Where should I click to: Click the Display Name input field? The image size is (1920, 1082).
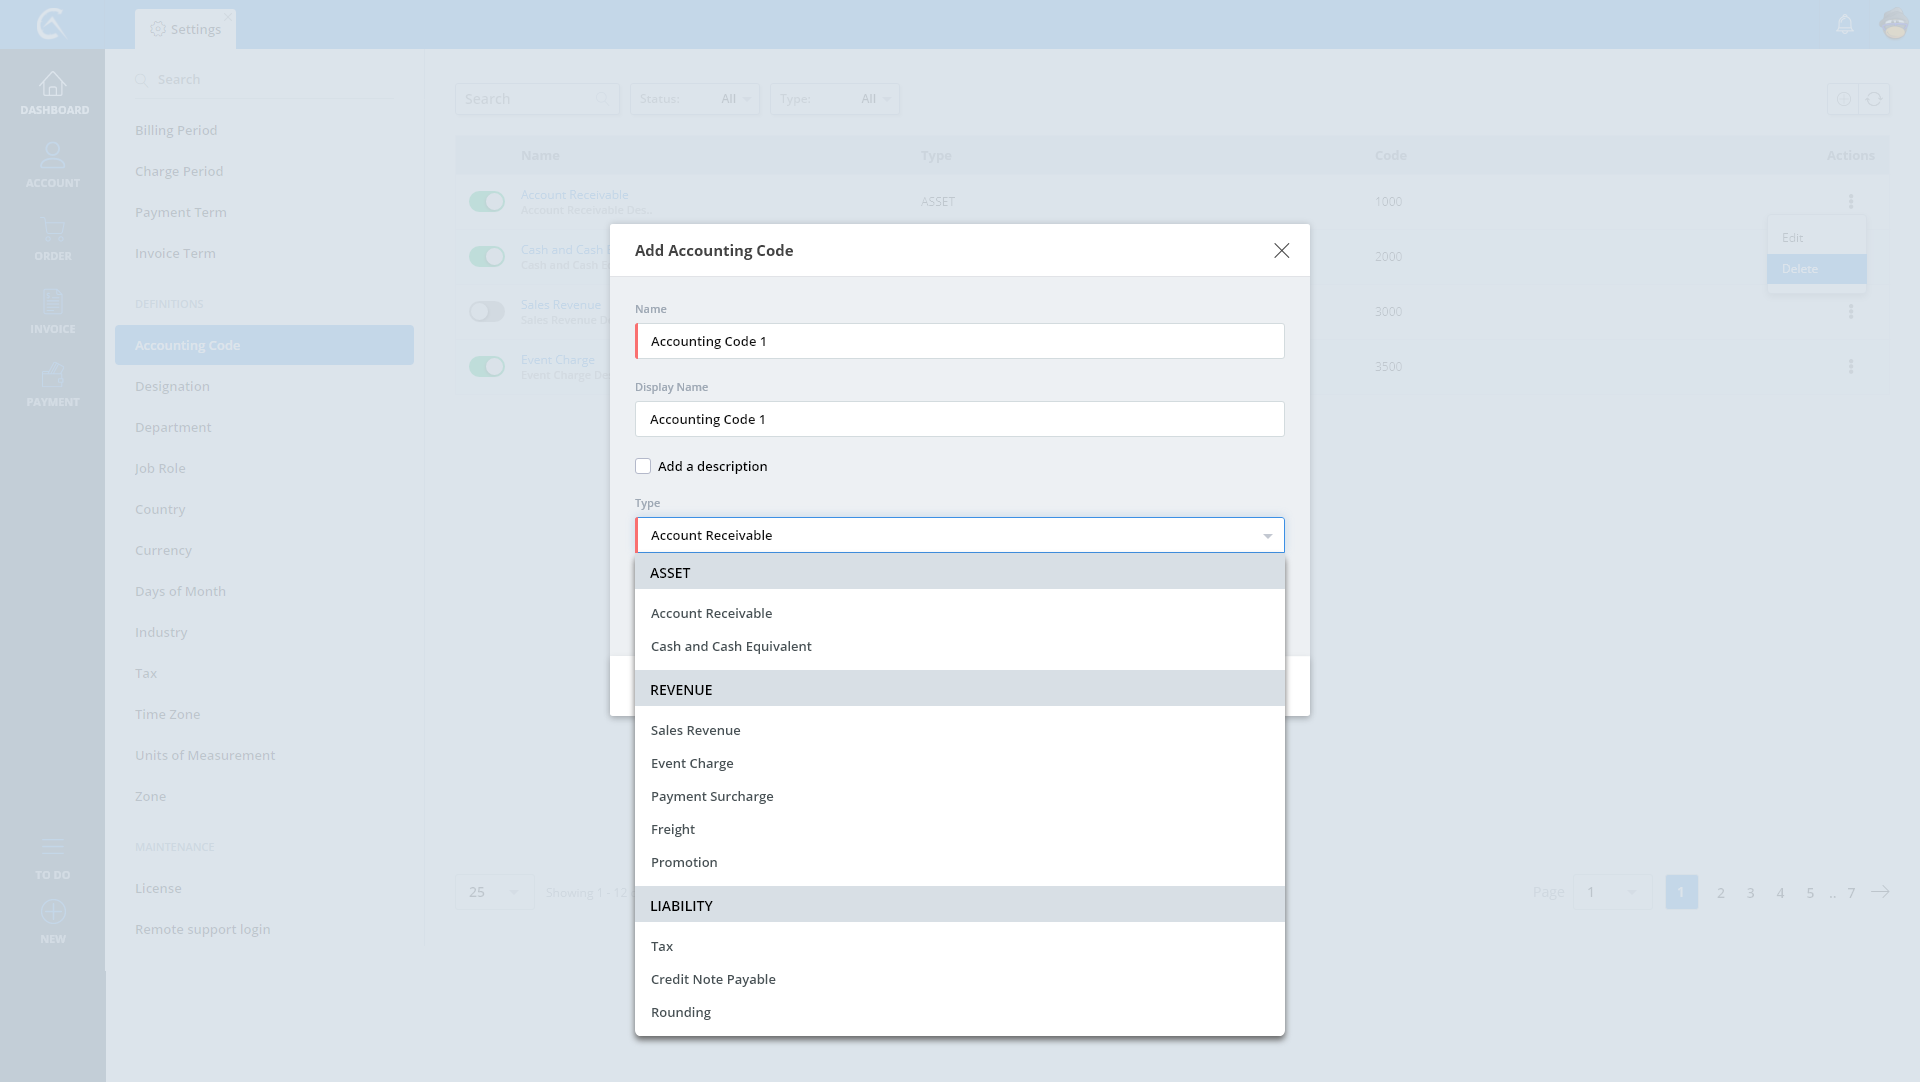(x=959, y=420)
